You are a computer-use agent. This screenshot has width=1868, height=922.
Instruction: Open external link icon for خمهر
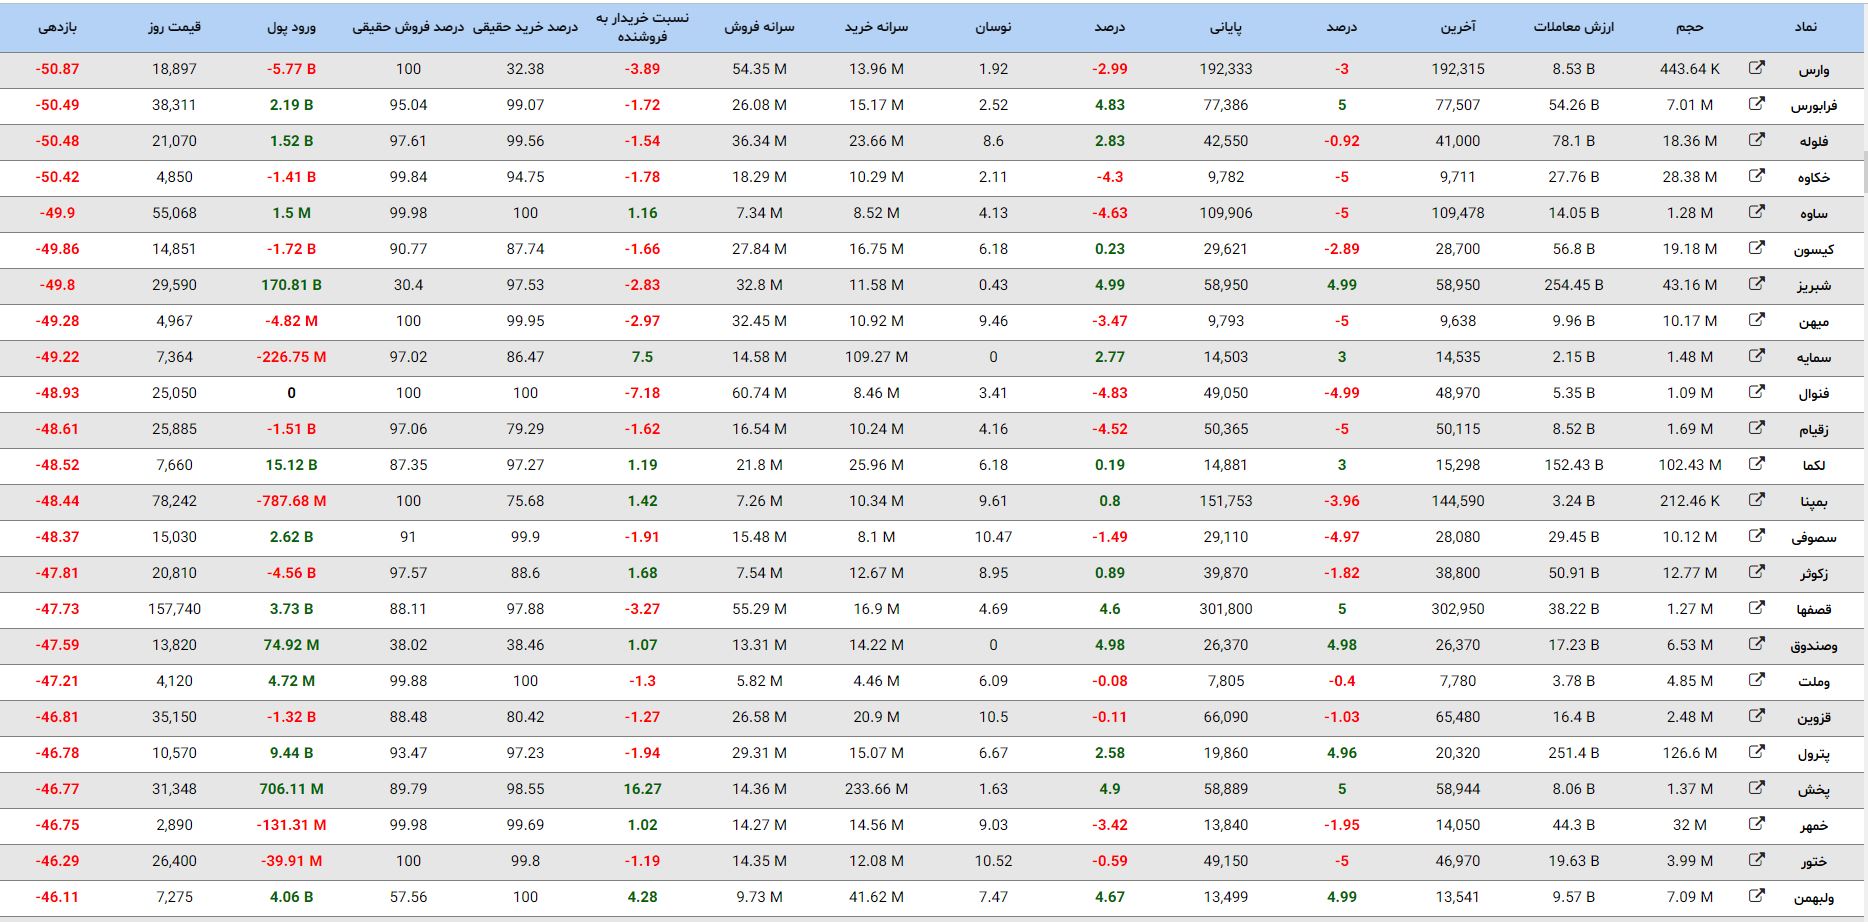tap(1757, 824)
